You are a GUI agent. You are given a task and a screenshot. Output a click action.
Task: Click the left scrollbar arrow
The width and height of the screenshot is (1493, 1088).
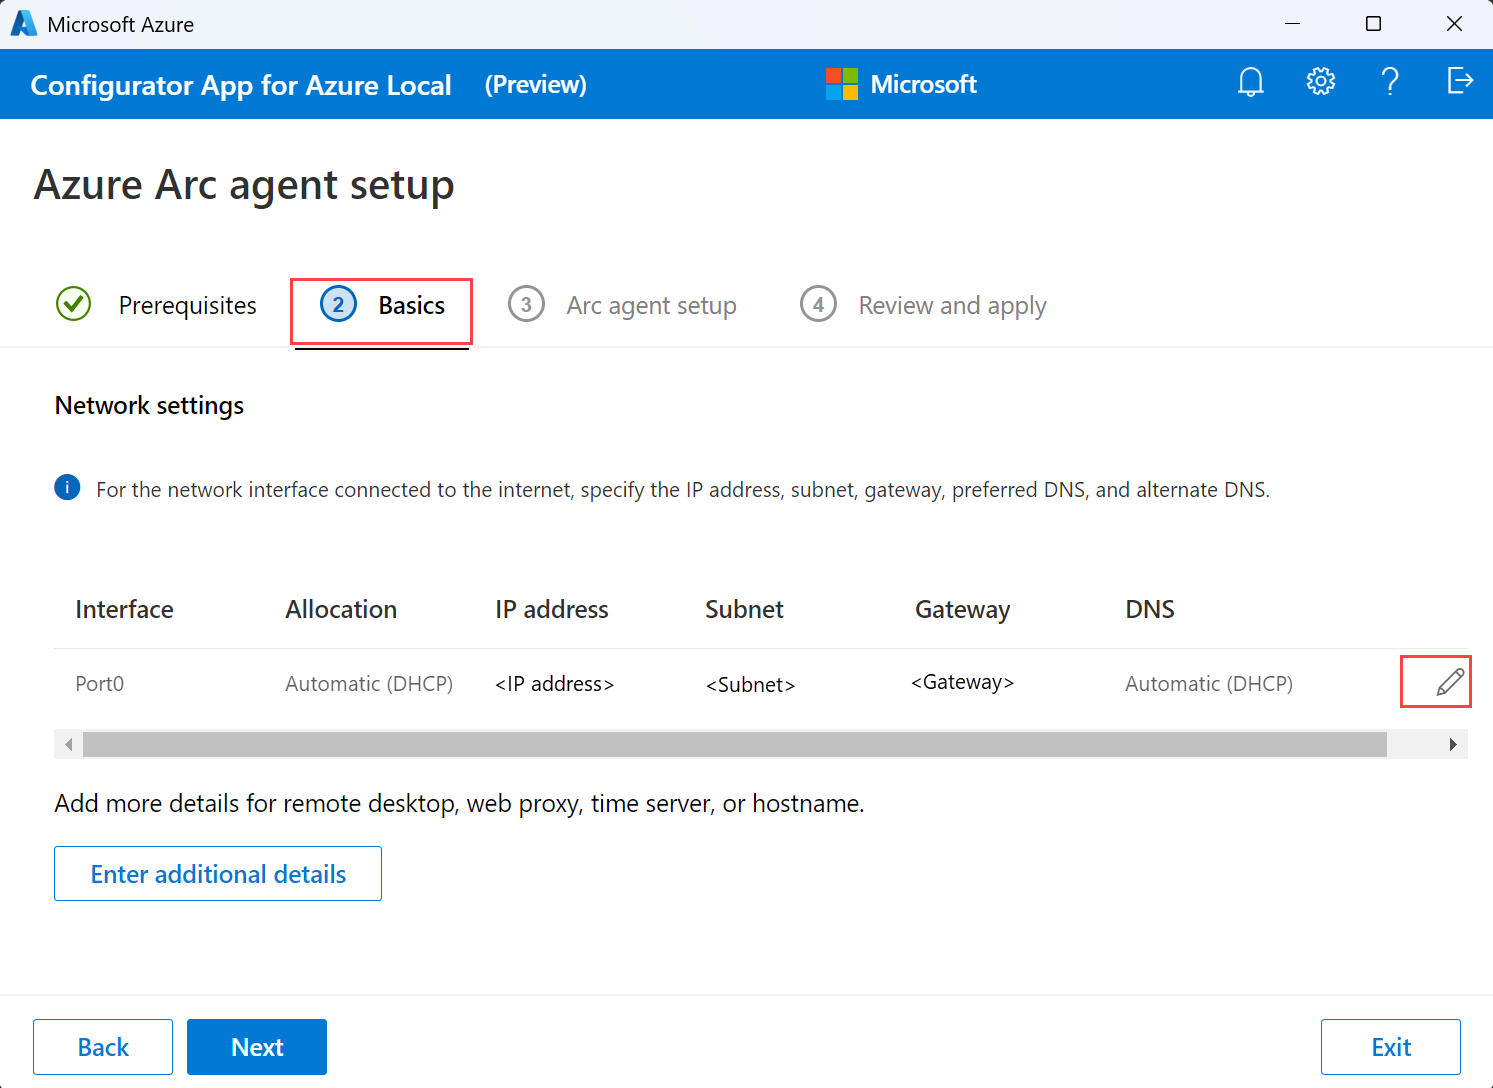pos(67,744)
